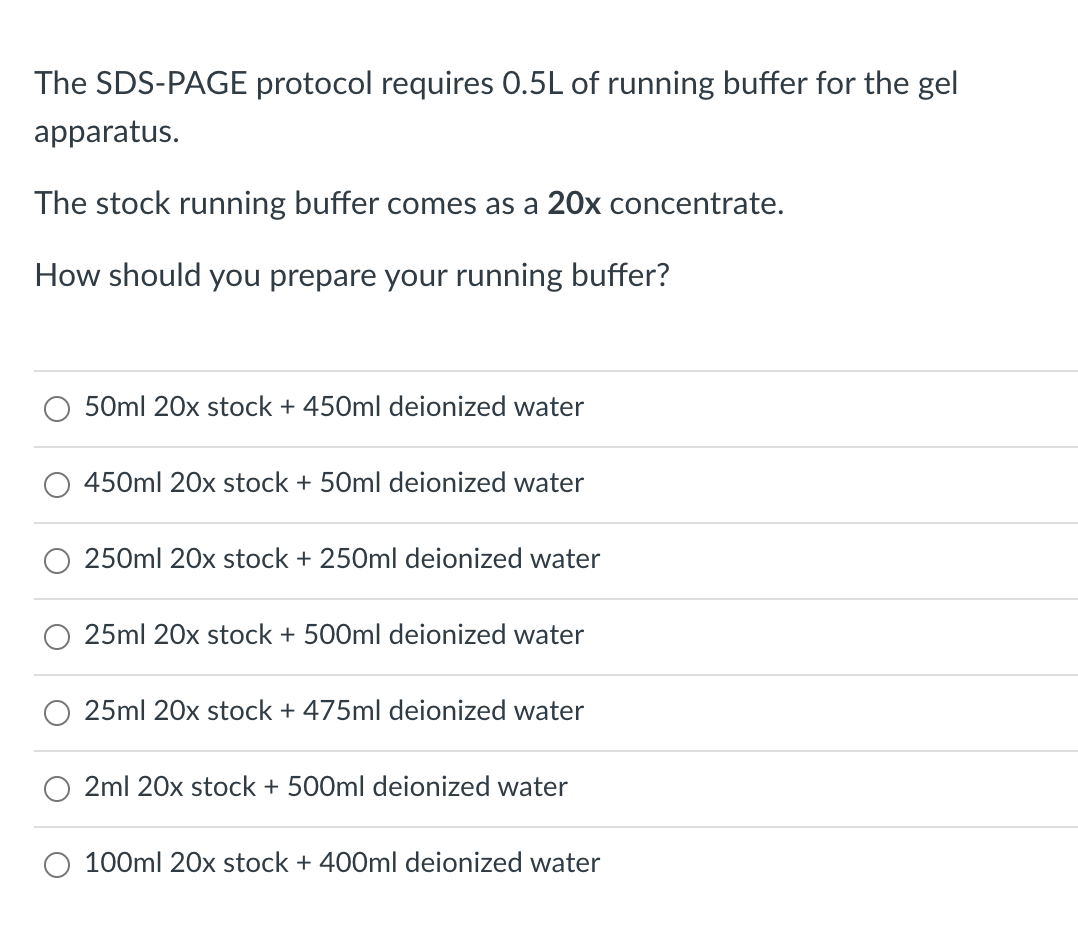Mark the 25ml stock + 475ml water radio
Image resolution: width=1078 pixels, height=926 pixels.
click(x=56, y=713)
